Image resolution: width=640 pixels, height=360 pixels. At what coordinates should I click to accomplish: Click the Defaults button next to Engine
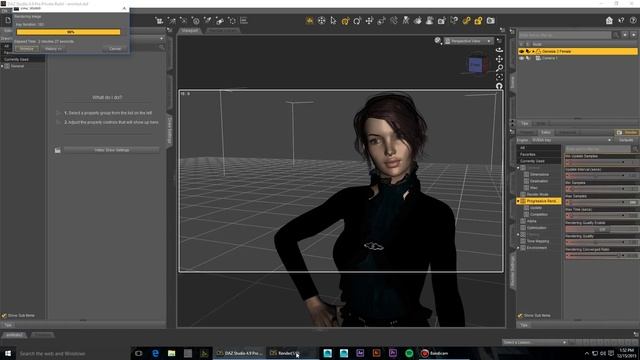click(x=626, y=140)
